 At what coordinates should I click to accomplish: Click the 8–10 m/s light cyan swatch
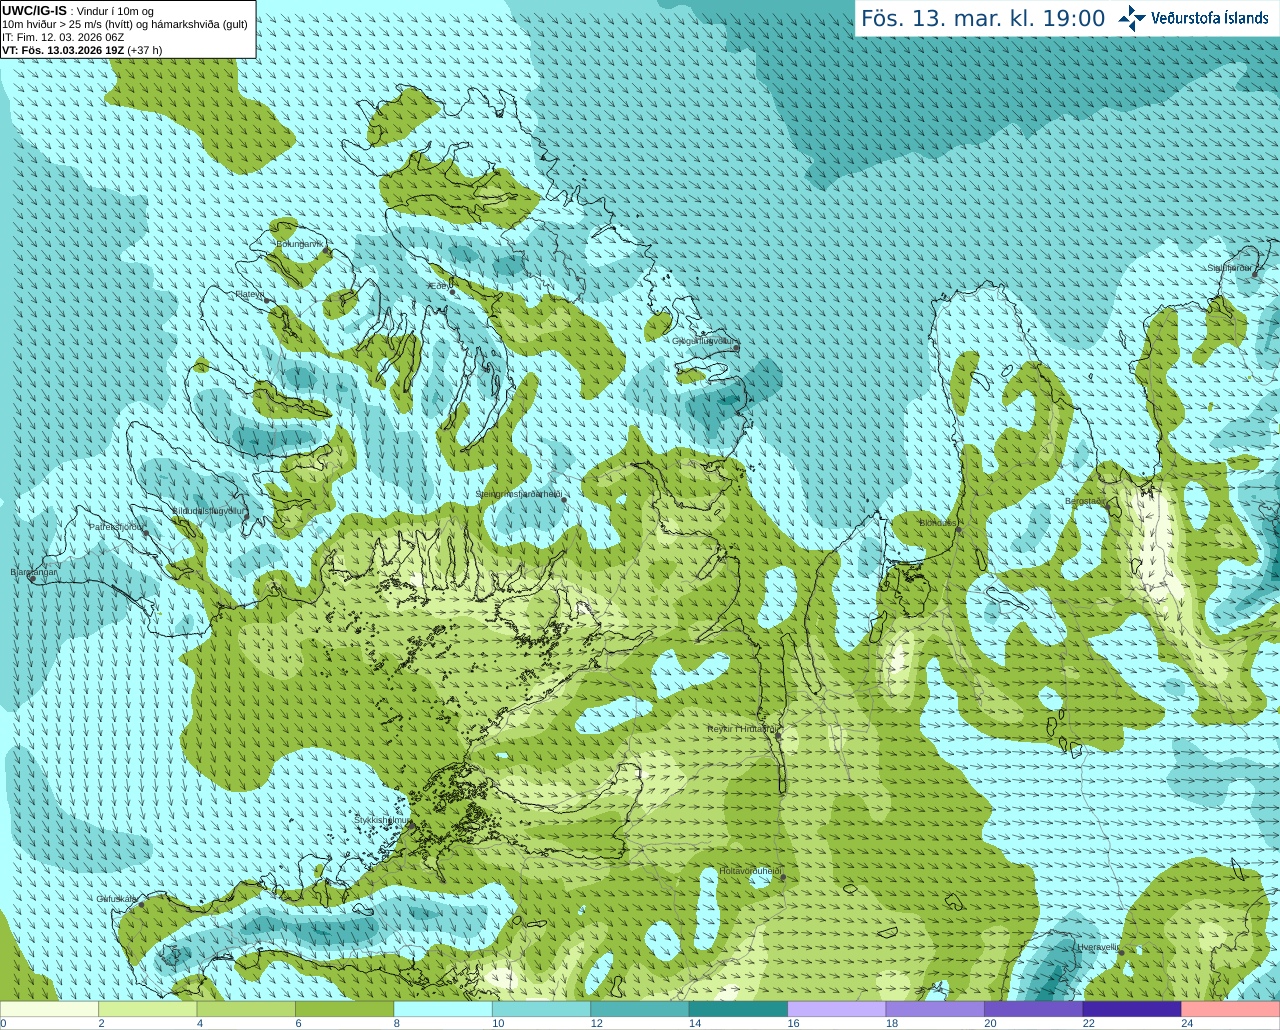443,1009
